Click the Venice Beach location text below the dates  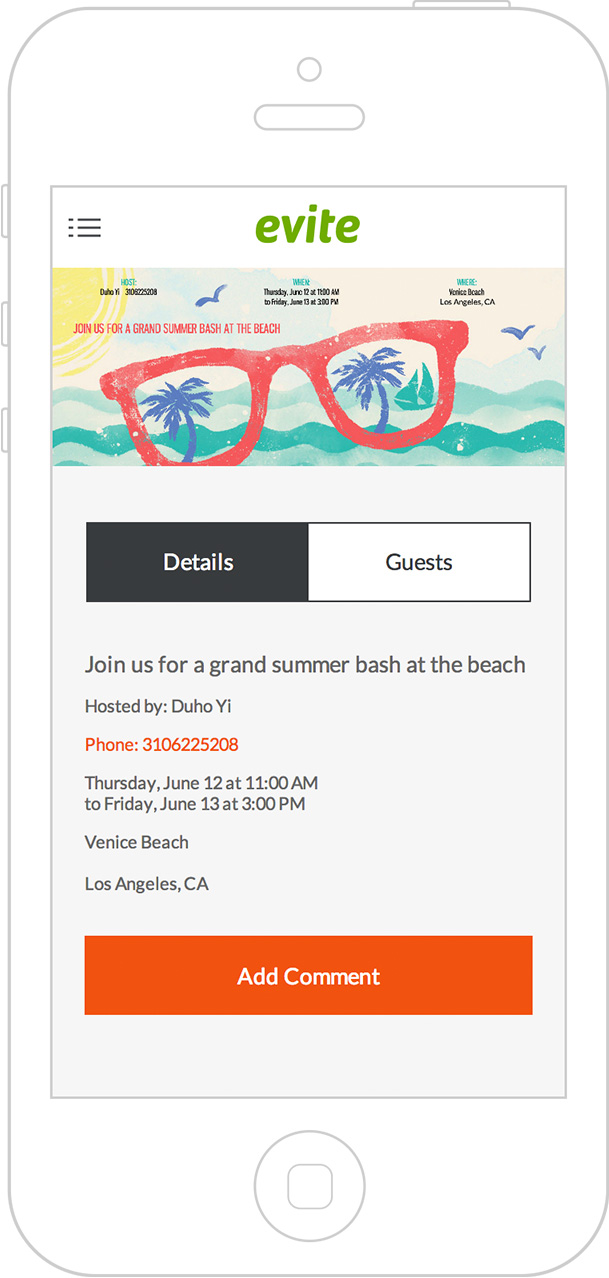click(137, 842)
